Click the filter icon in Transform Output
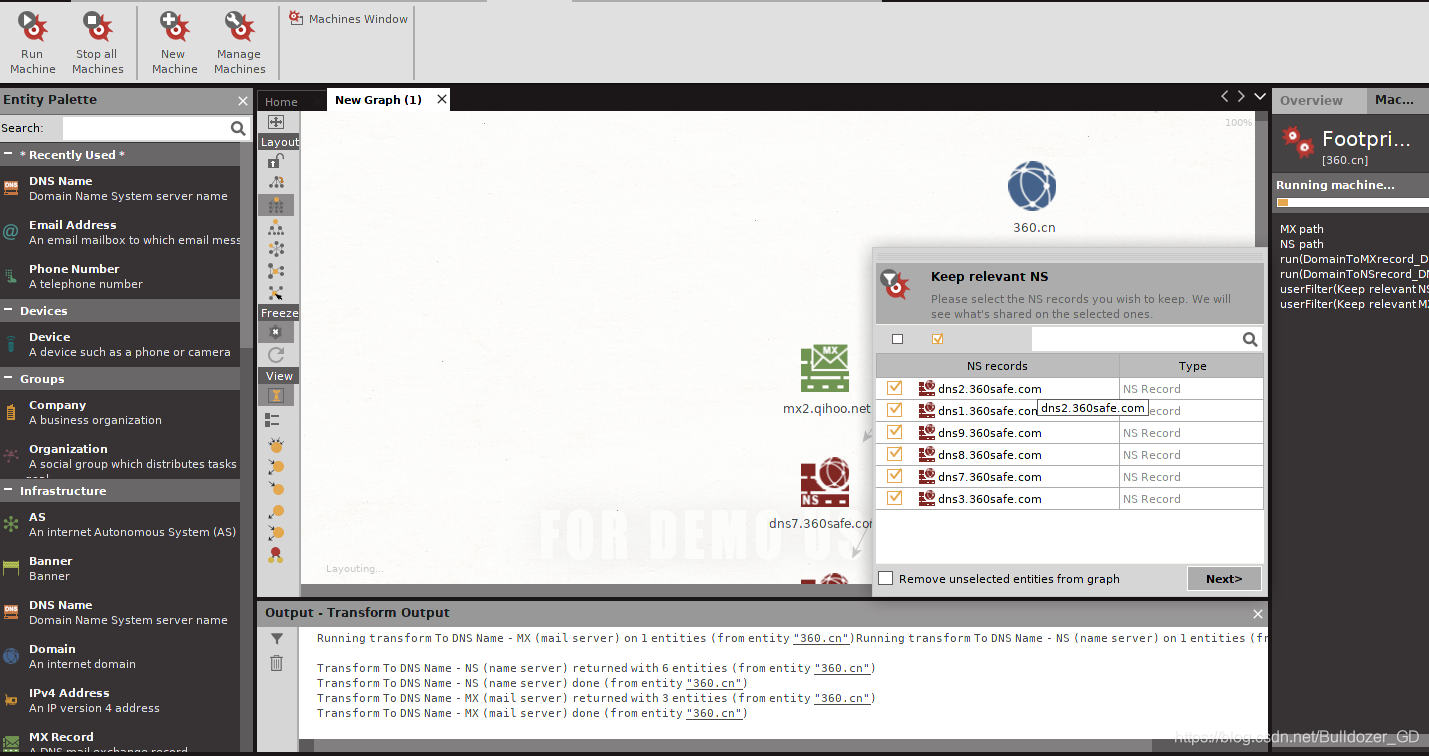This screenshot has width=1429, height=756. pyautogui.click(x=277, y=639)
